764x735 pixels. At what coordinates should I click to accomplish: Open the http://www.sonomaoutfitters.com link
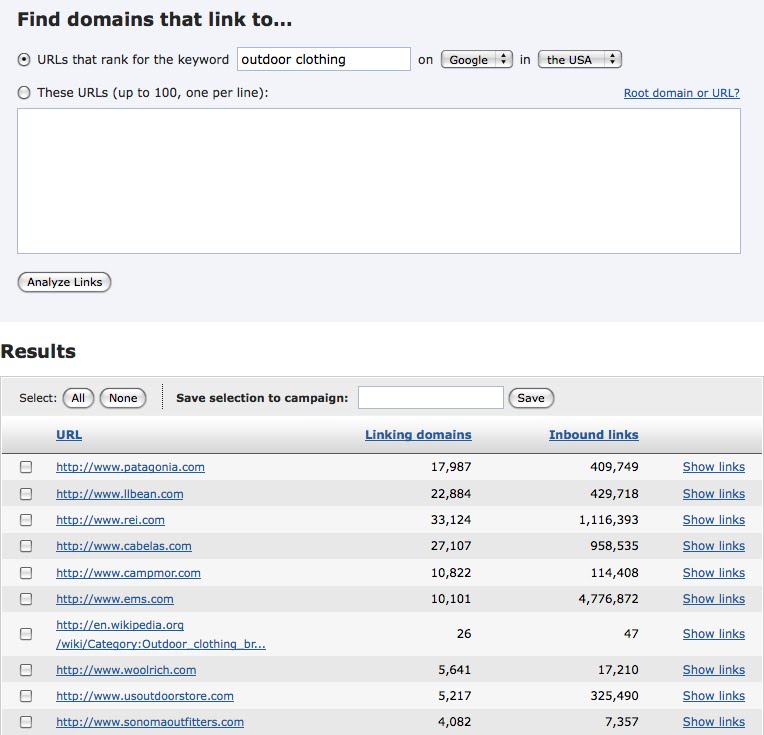coord(150,722)
